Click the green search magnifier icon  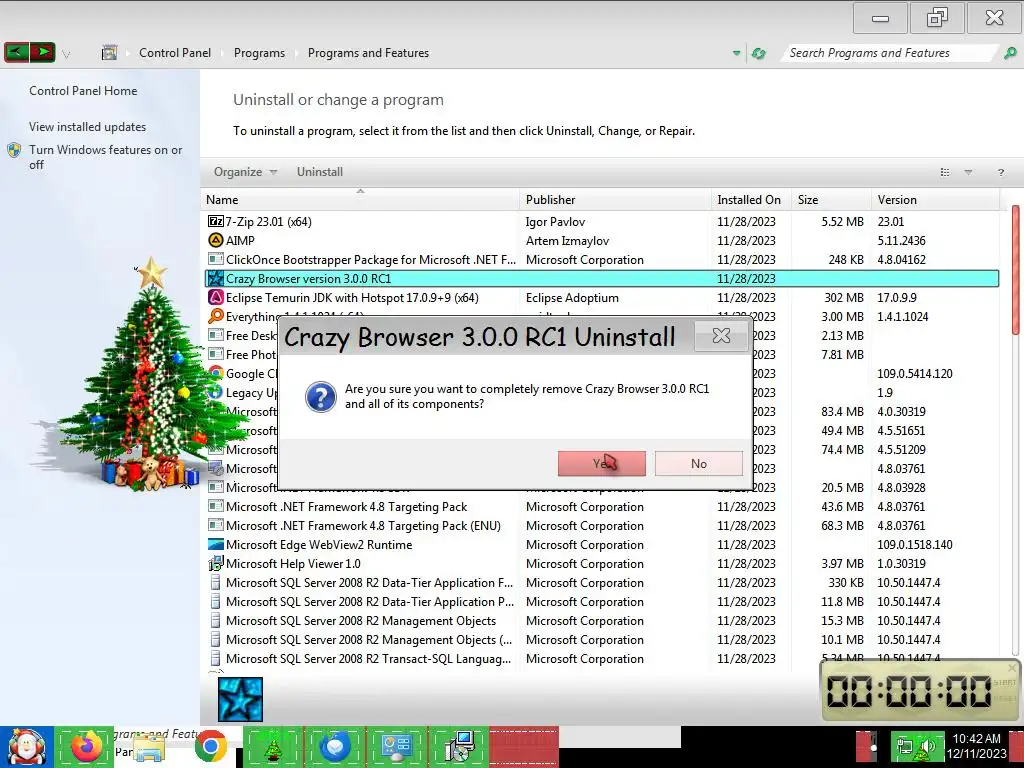(1010, 53)
